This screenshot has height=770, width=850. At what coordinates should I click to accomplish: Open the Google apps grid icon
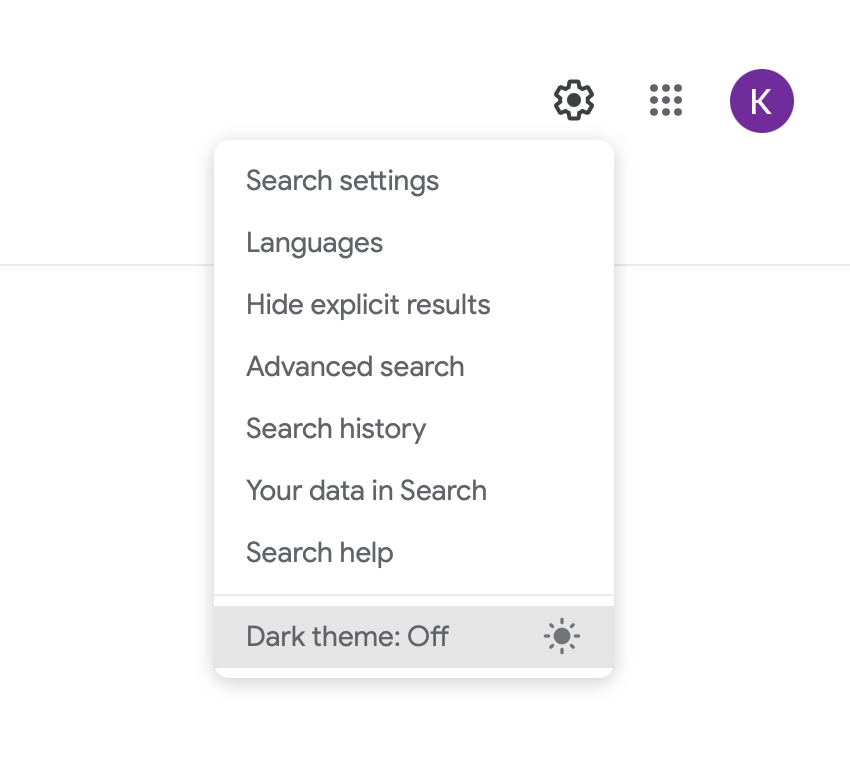click(666, 100)
